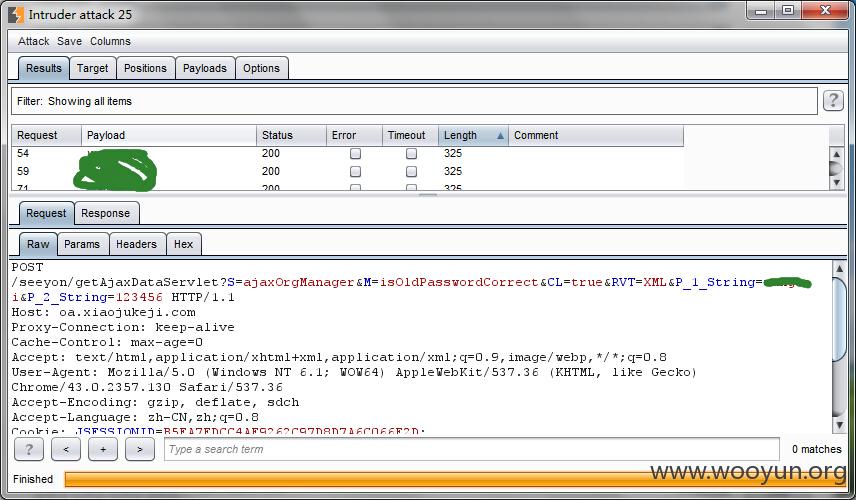Maximize the Intruder attack window
This screenshot has height=500, width=856.
pyautogui.click(x=788, y=10)
